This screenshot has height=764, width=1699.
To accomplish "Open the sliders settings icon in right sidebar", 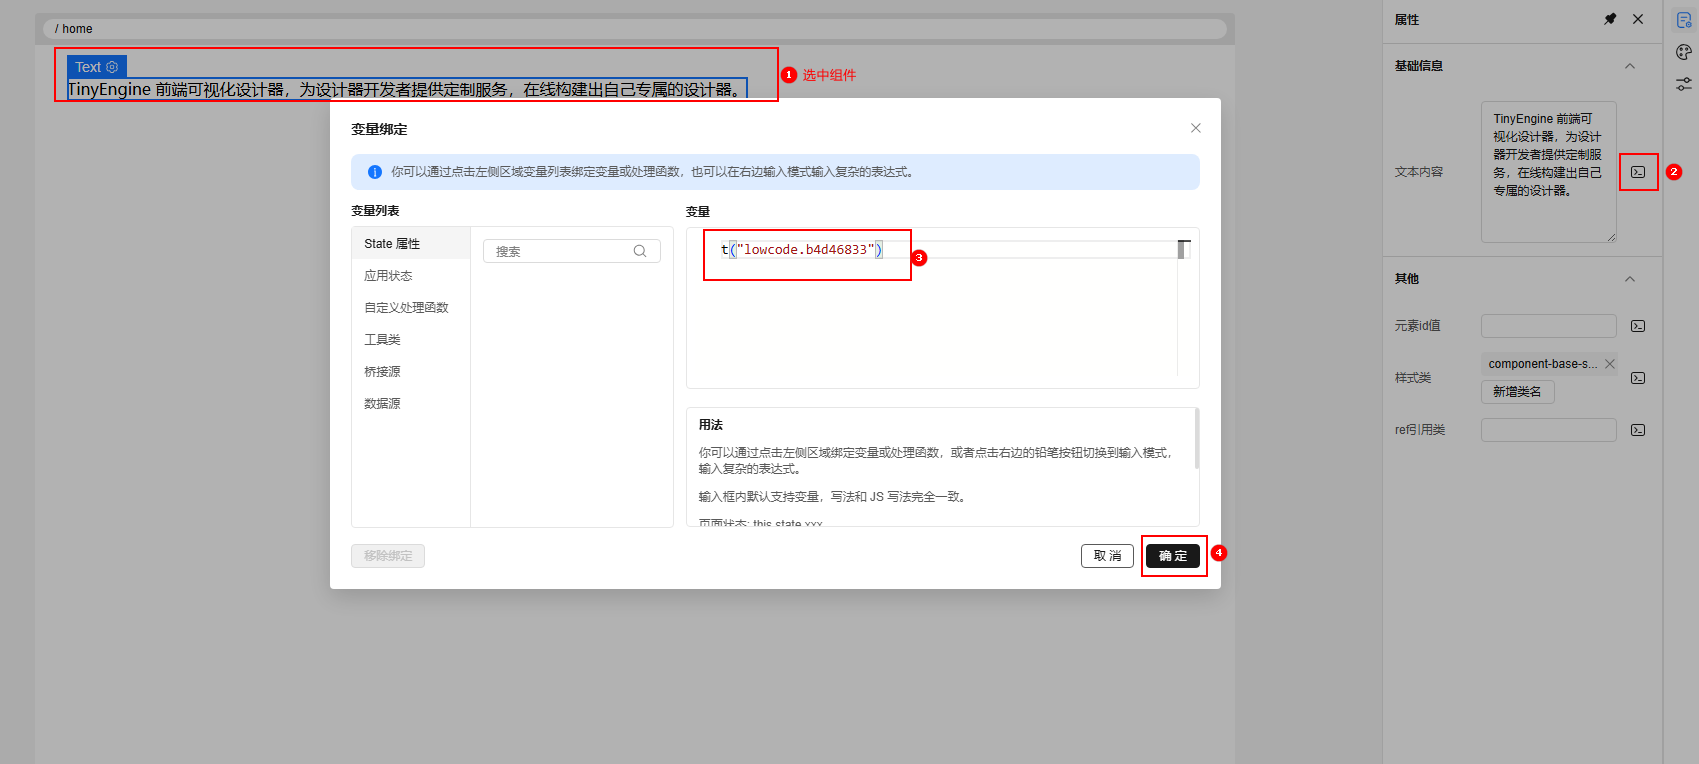I will (1684, 84).
